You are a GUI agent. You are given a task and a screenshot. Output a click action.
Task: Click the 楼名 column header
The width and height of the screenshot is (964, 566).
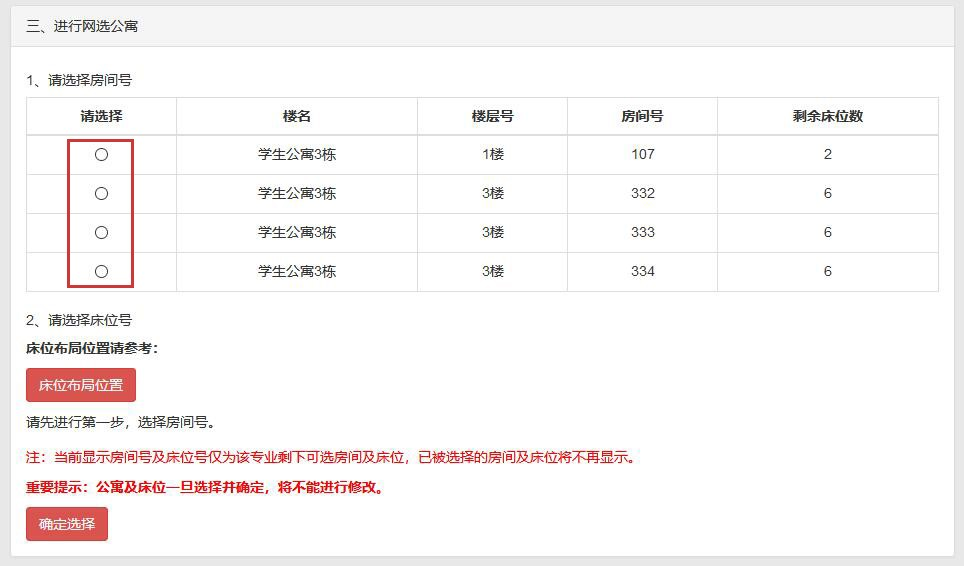pyautogui.click(x=297, y=116)
